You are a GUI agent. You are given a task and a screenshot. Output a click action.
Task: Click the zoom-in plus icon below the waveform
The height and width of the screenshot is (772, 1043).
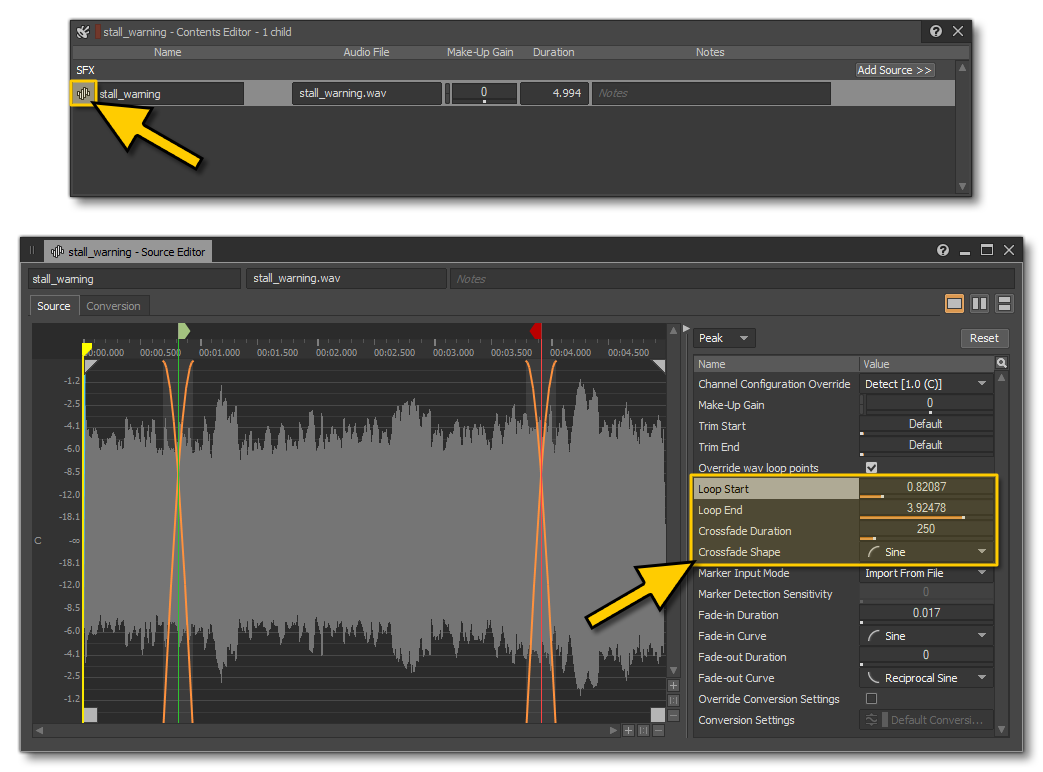pos(629,731)
